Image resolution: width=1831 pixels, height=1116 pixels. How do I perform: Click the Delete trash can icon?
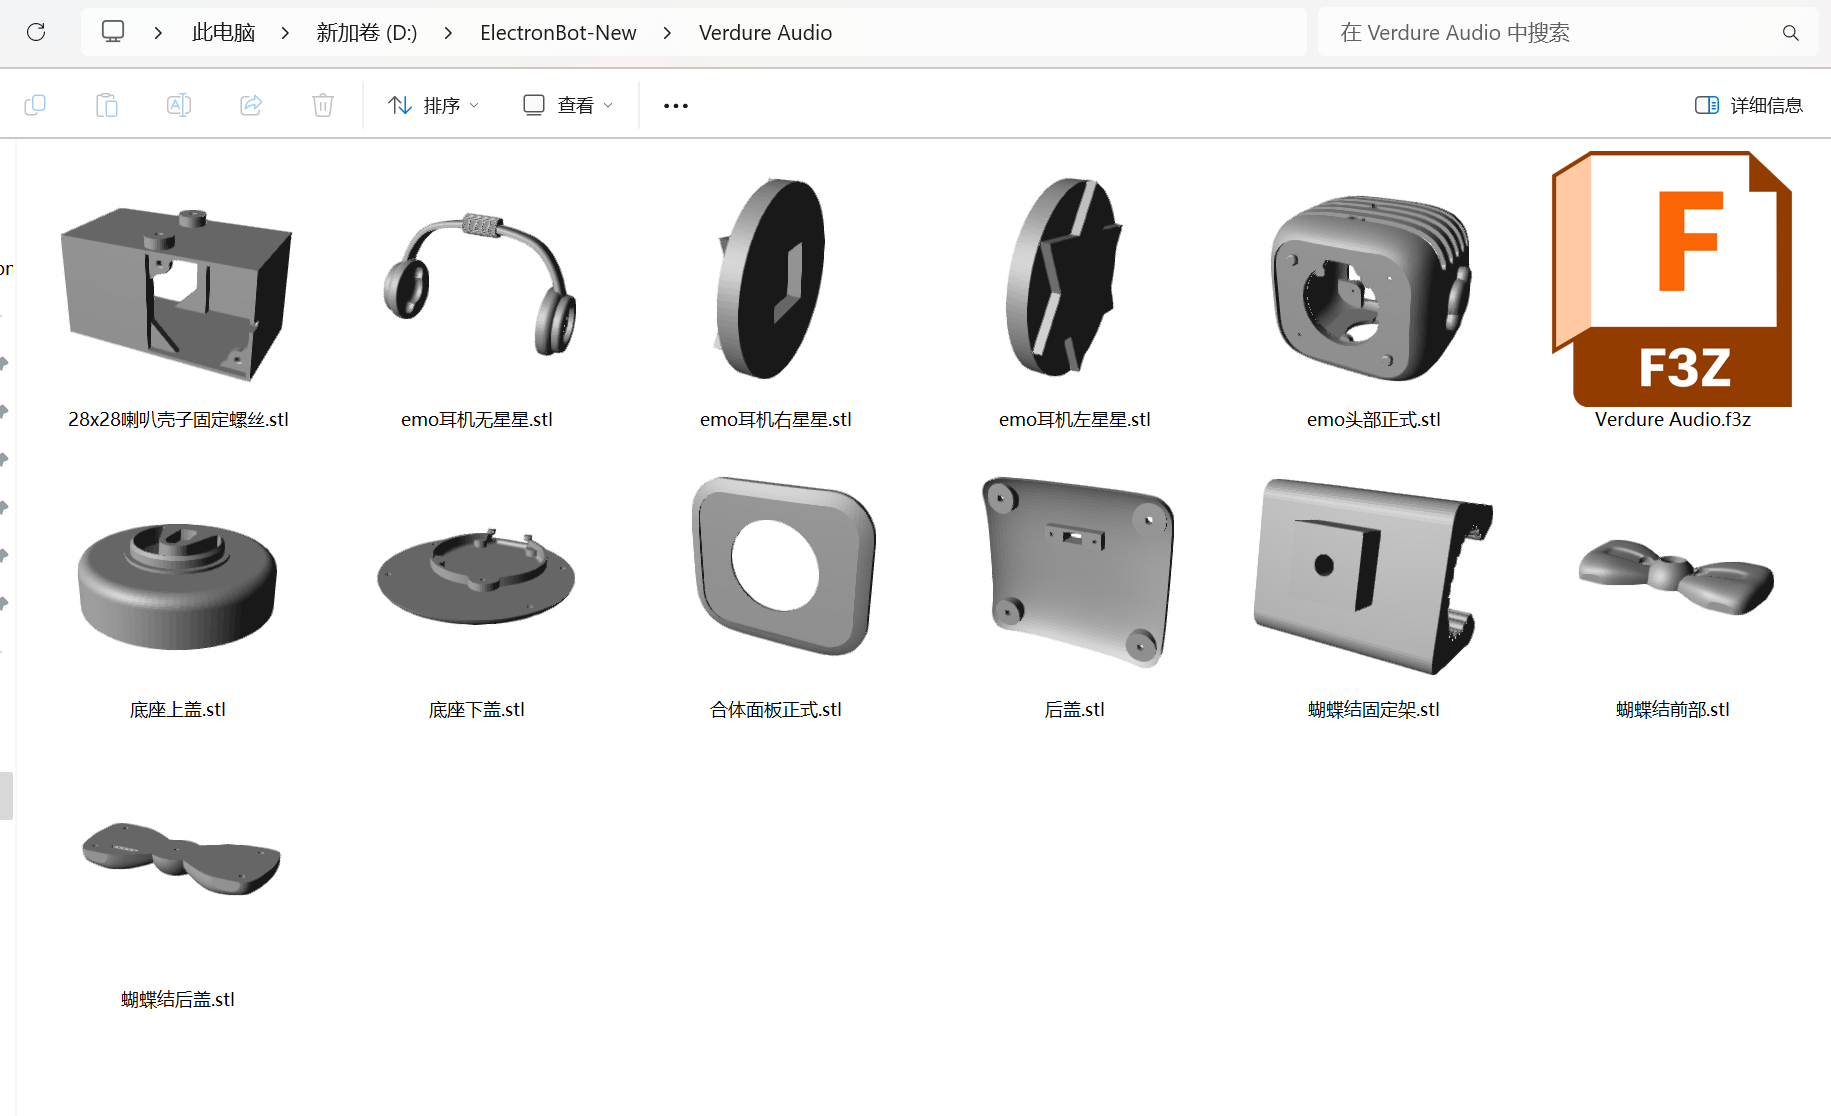coord(323,105)
